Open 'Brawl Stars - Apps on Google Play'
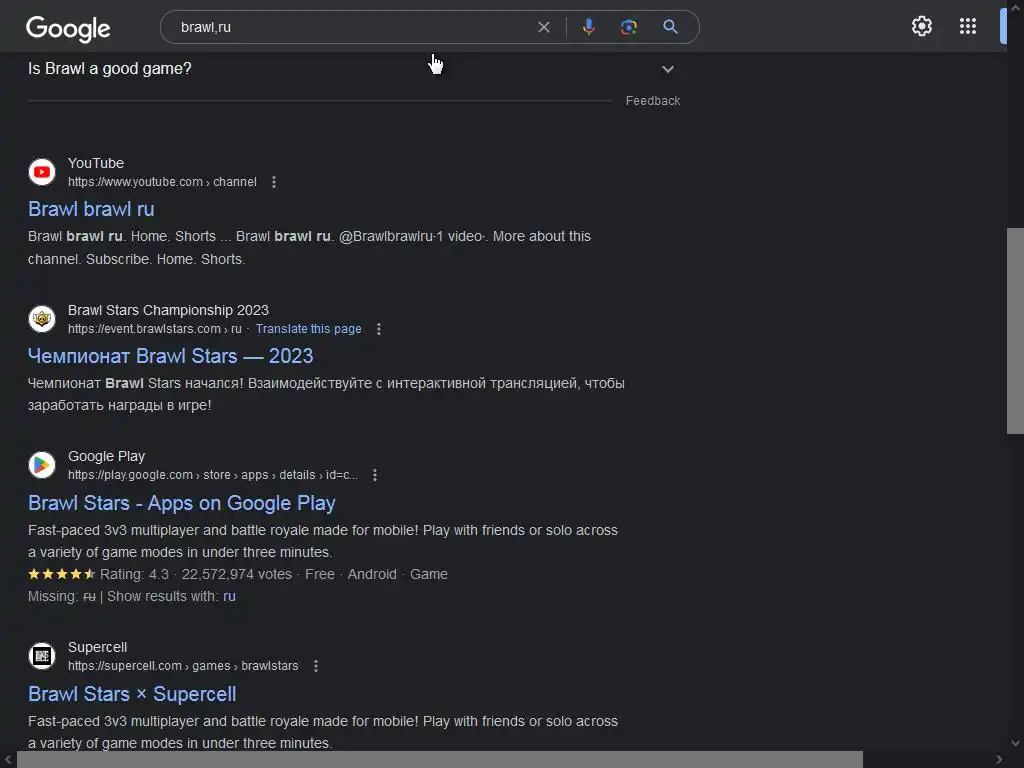The width and height of the screenshot is (1024, 768). [182, 503]
